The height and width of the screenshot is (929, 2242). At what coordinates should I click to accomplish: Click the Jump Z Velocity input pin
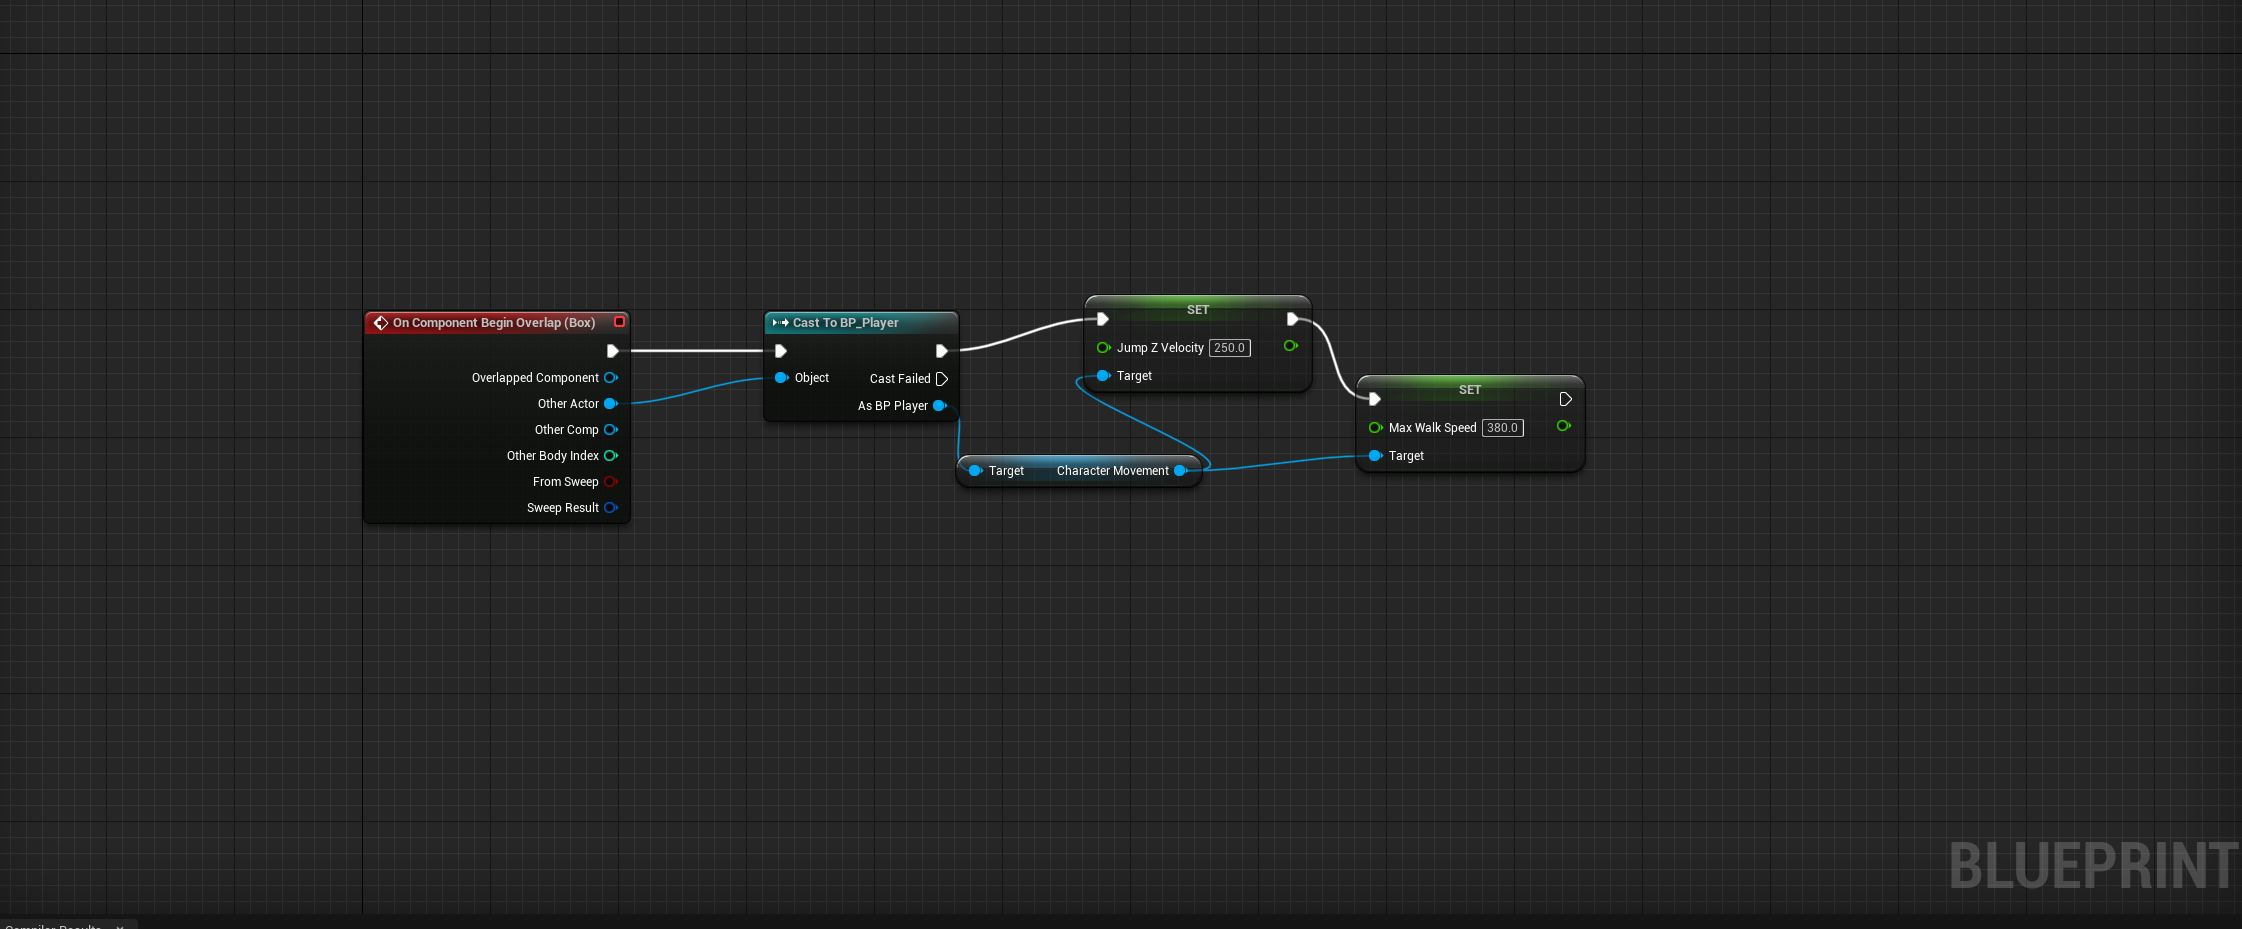1103,348
